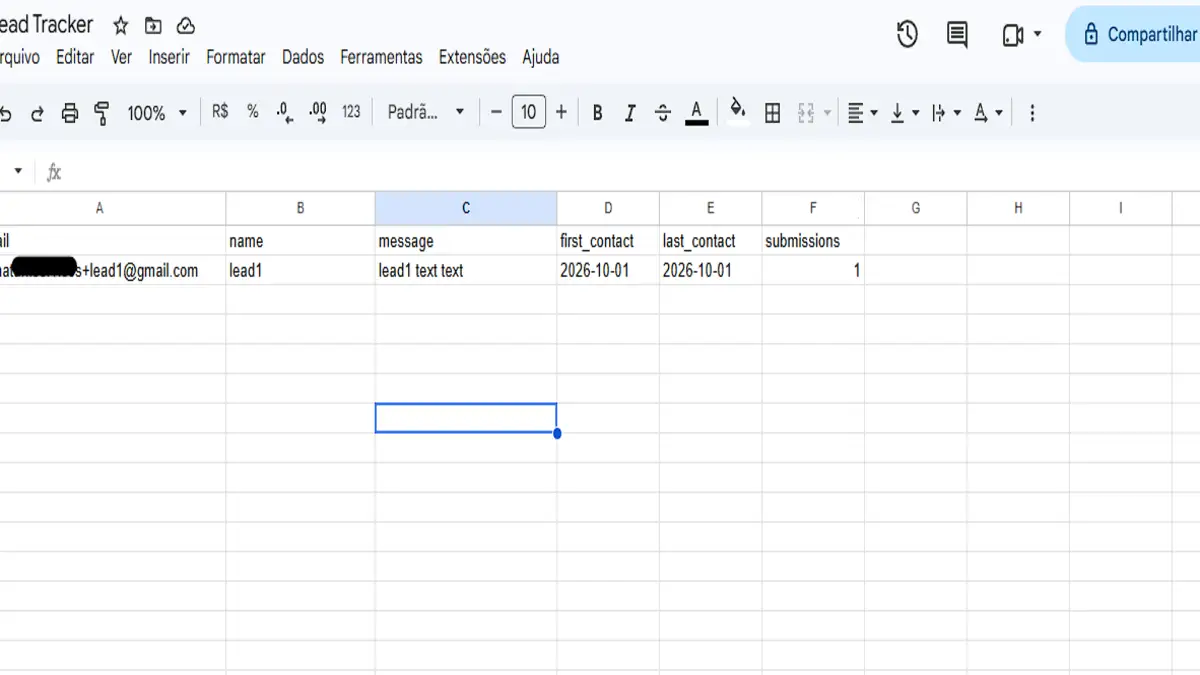1200x675 pixels.
Task: Open the Formatar menu
Action: (x=236, y=57)
